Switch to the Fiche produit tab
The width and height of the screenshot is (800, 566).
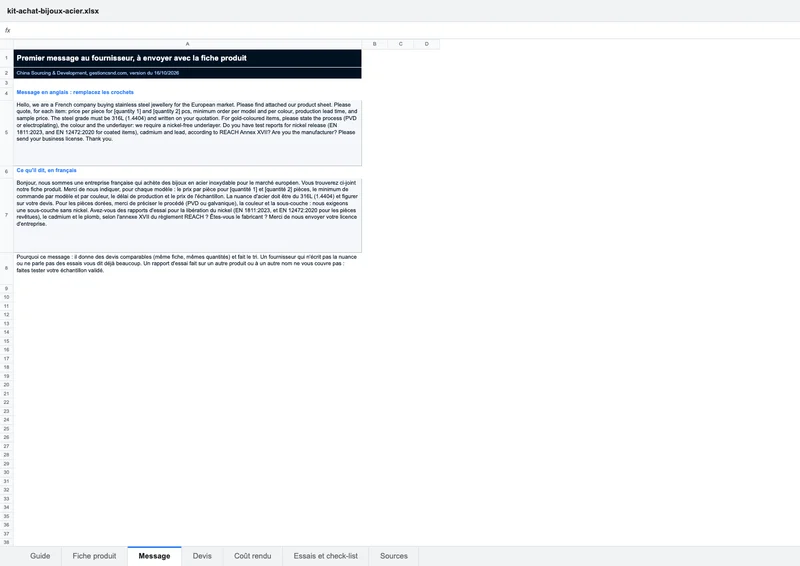(x=94, y=556)
